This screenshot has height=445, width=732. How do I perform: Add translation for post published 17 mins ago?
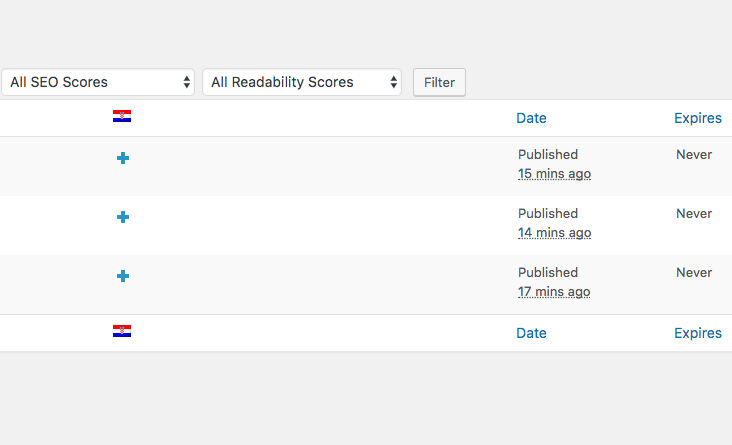point(123,276)
